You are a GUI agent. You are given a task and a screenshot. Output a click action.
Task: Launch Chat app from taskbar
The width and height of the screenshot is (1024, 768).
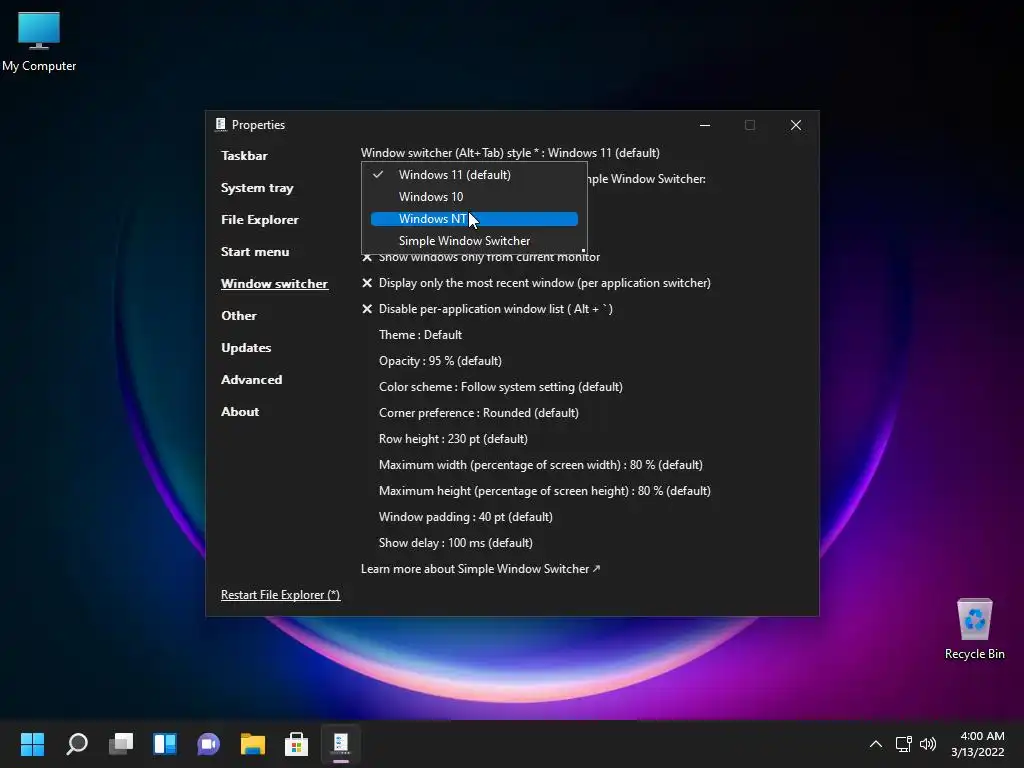point(208,744)
